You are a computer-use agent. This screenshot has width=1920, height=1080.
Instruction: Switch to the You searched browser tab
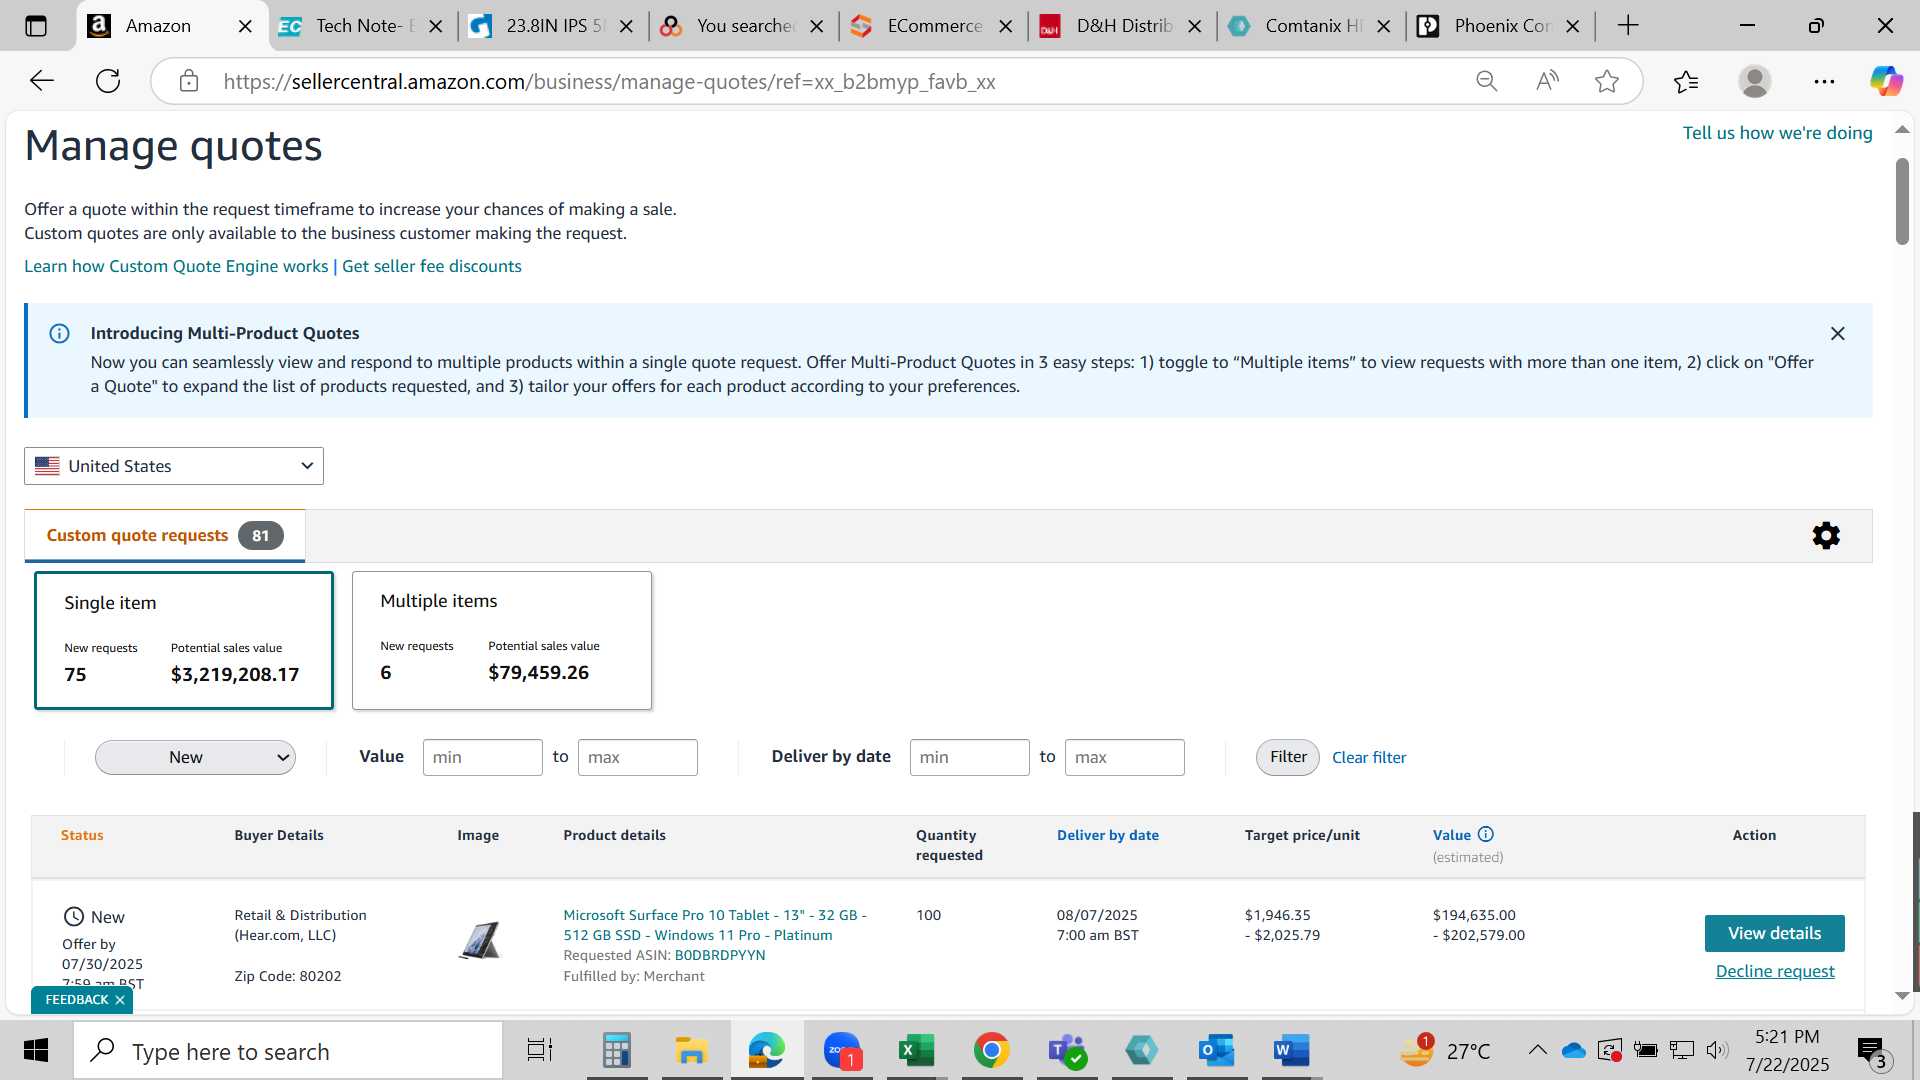[742, 26]
